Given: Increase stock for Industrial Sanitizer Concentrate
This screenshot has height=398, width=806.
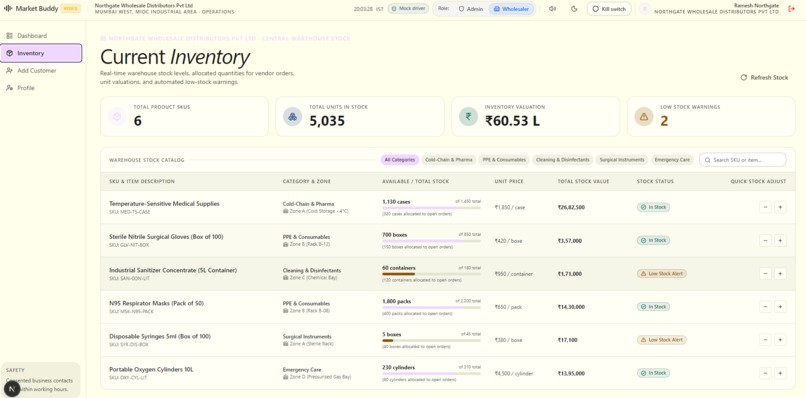Looking at the screenshot, I should point(780,274).
